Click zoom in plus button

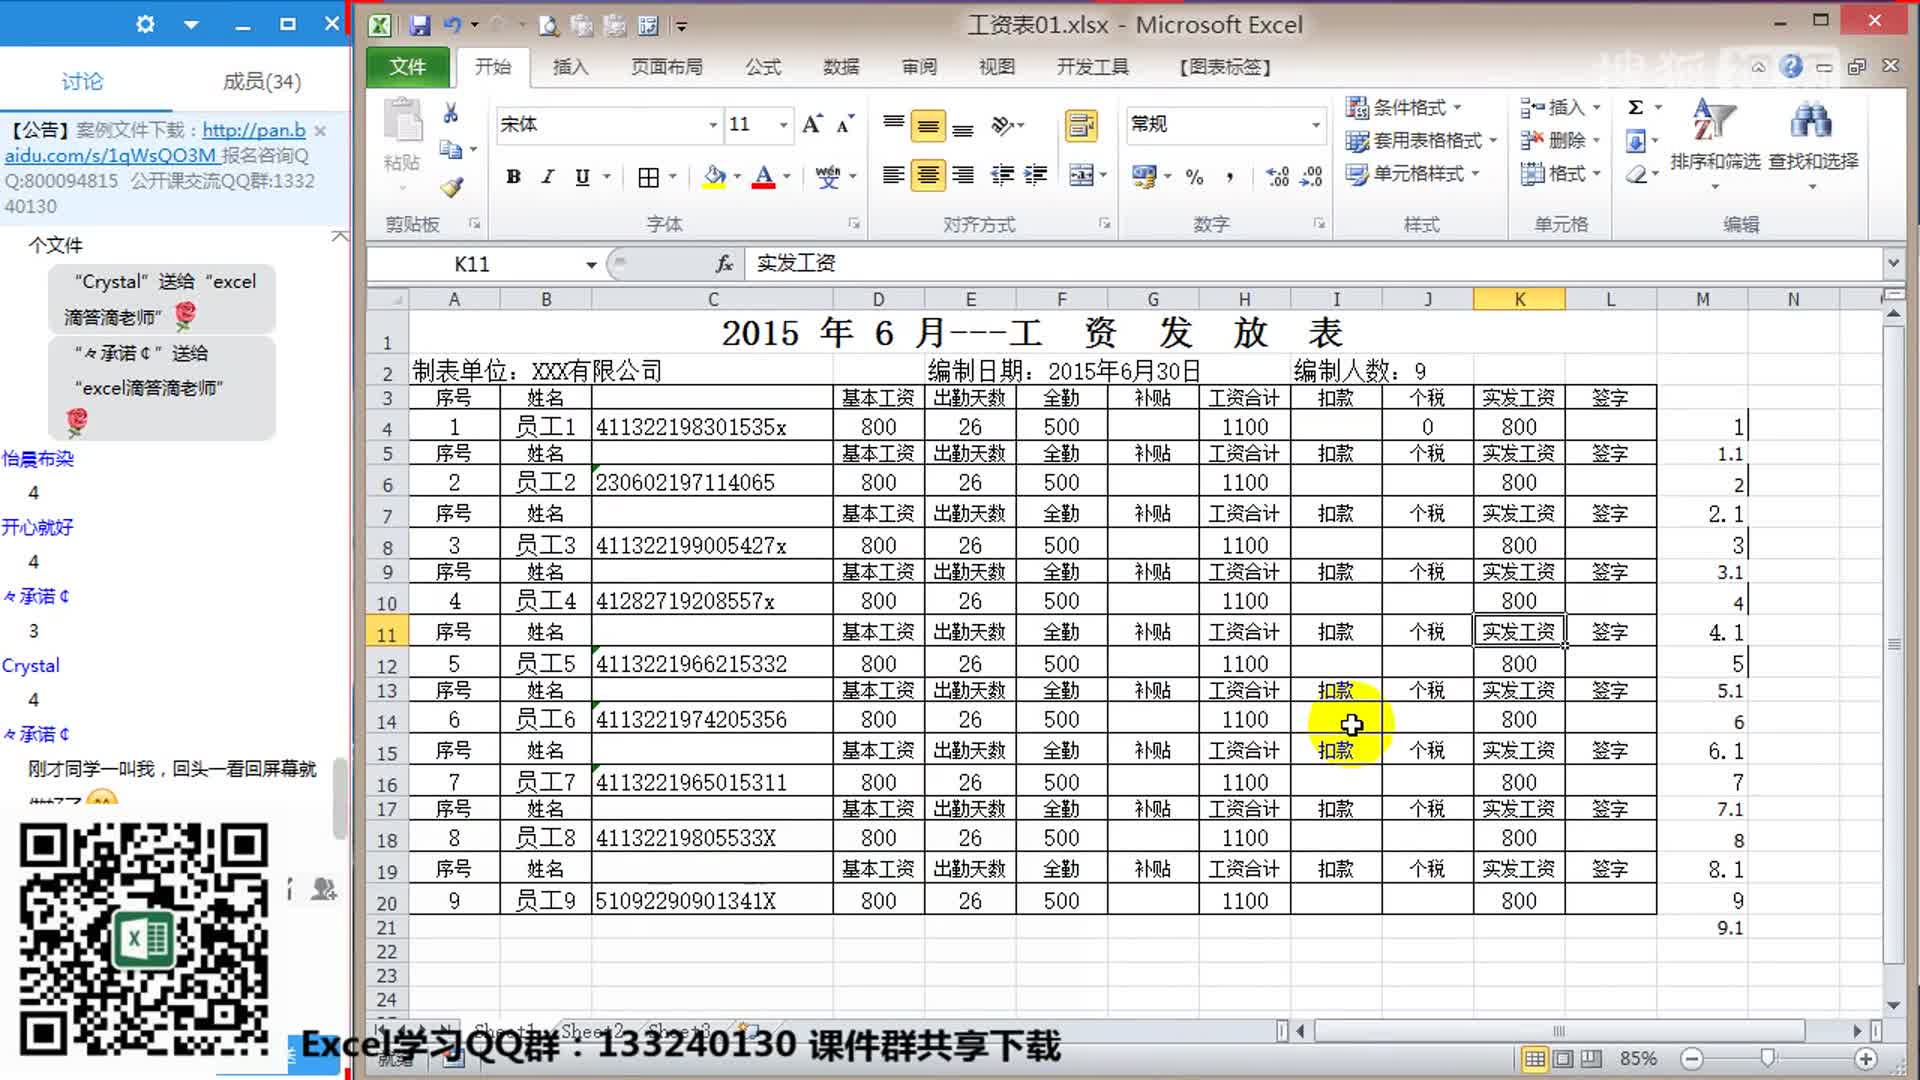pyautogui.click(x=1865, y=1058)
